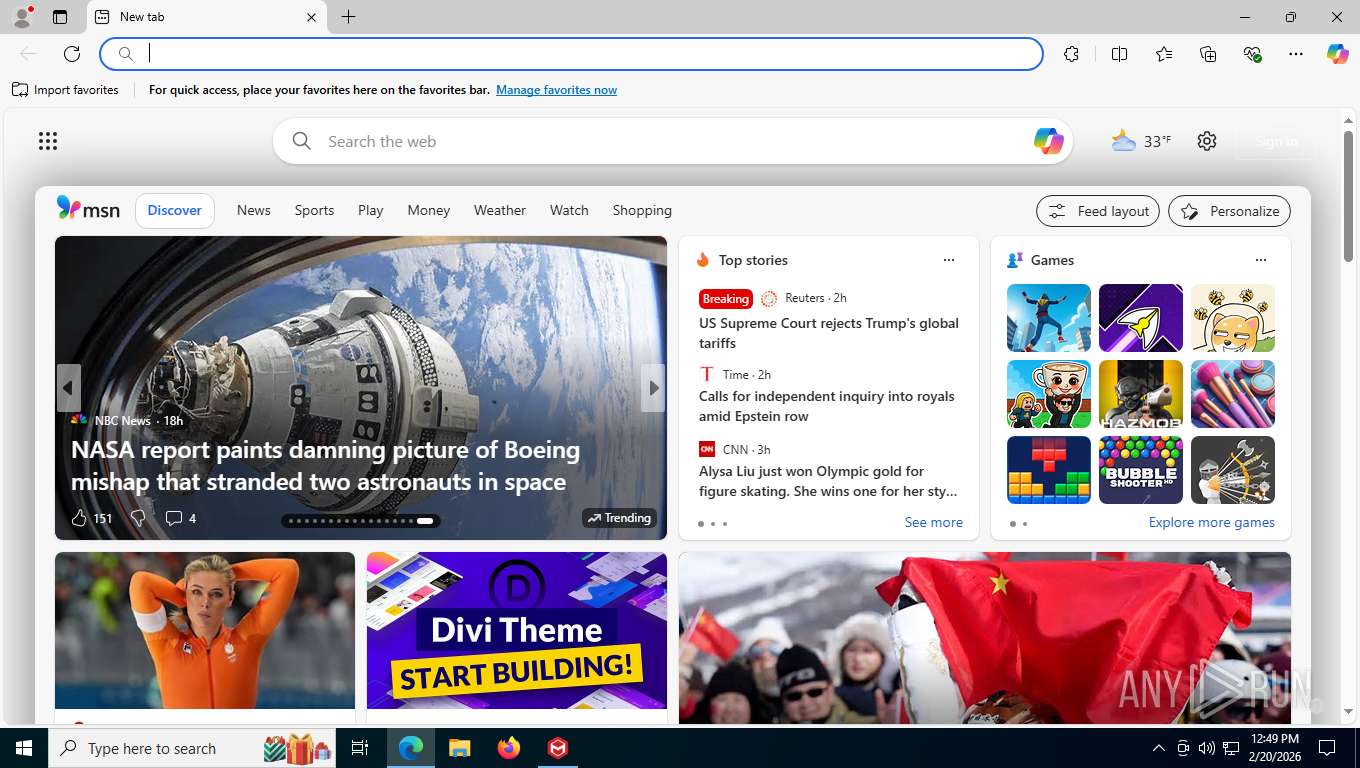Open the apps grid launcher

pyautogui.click(x=48, y=141)
